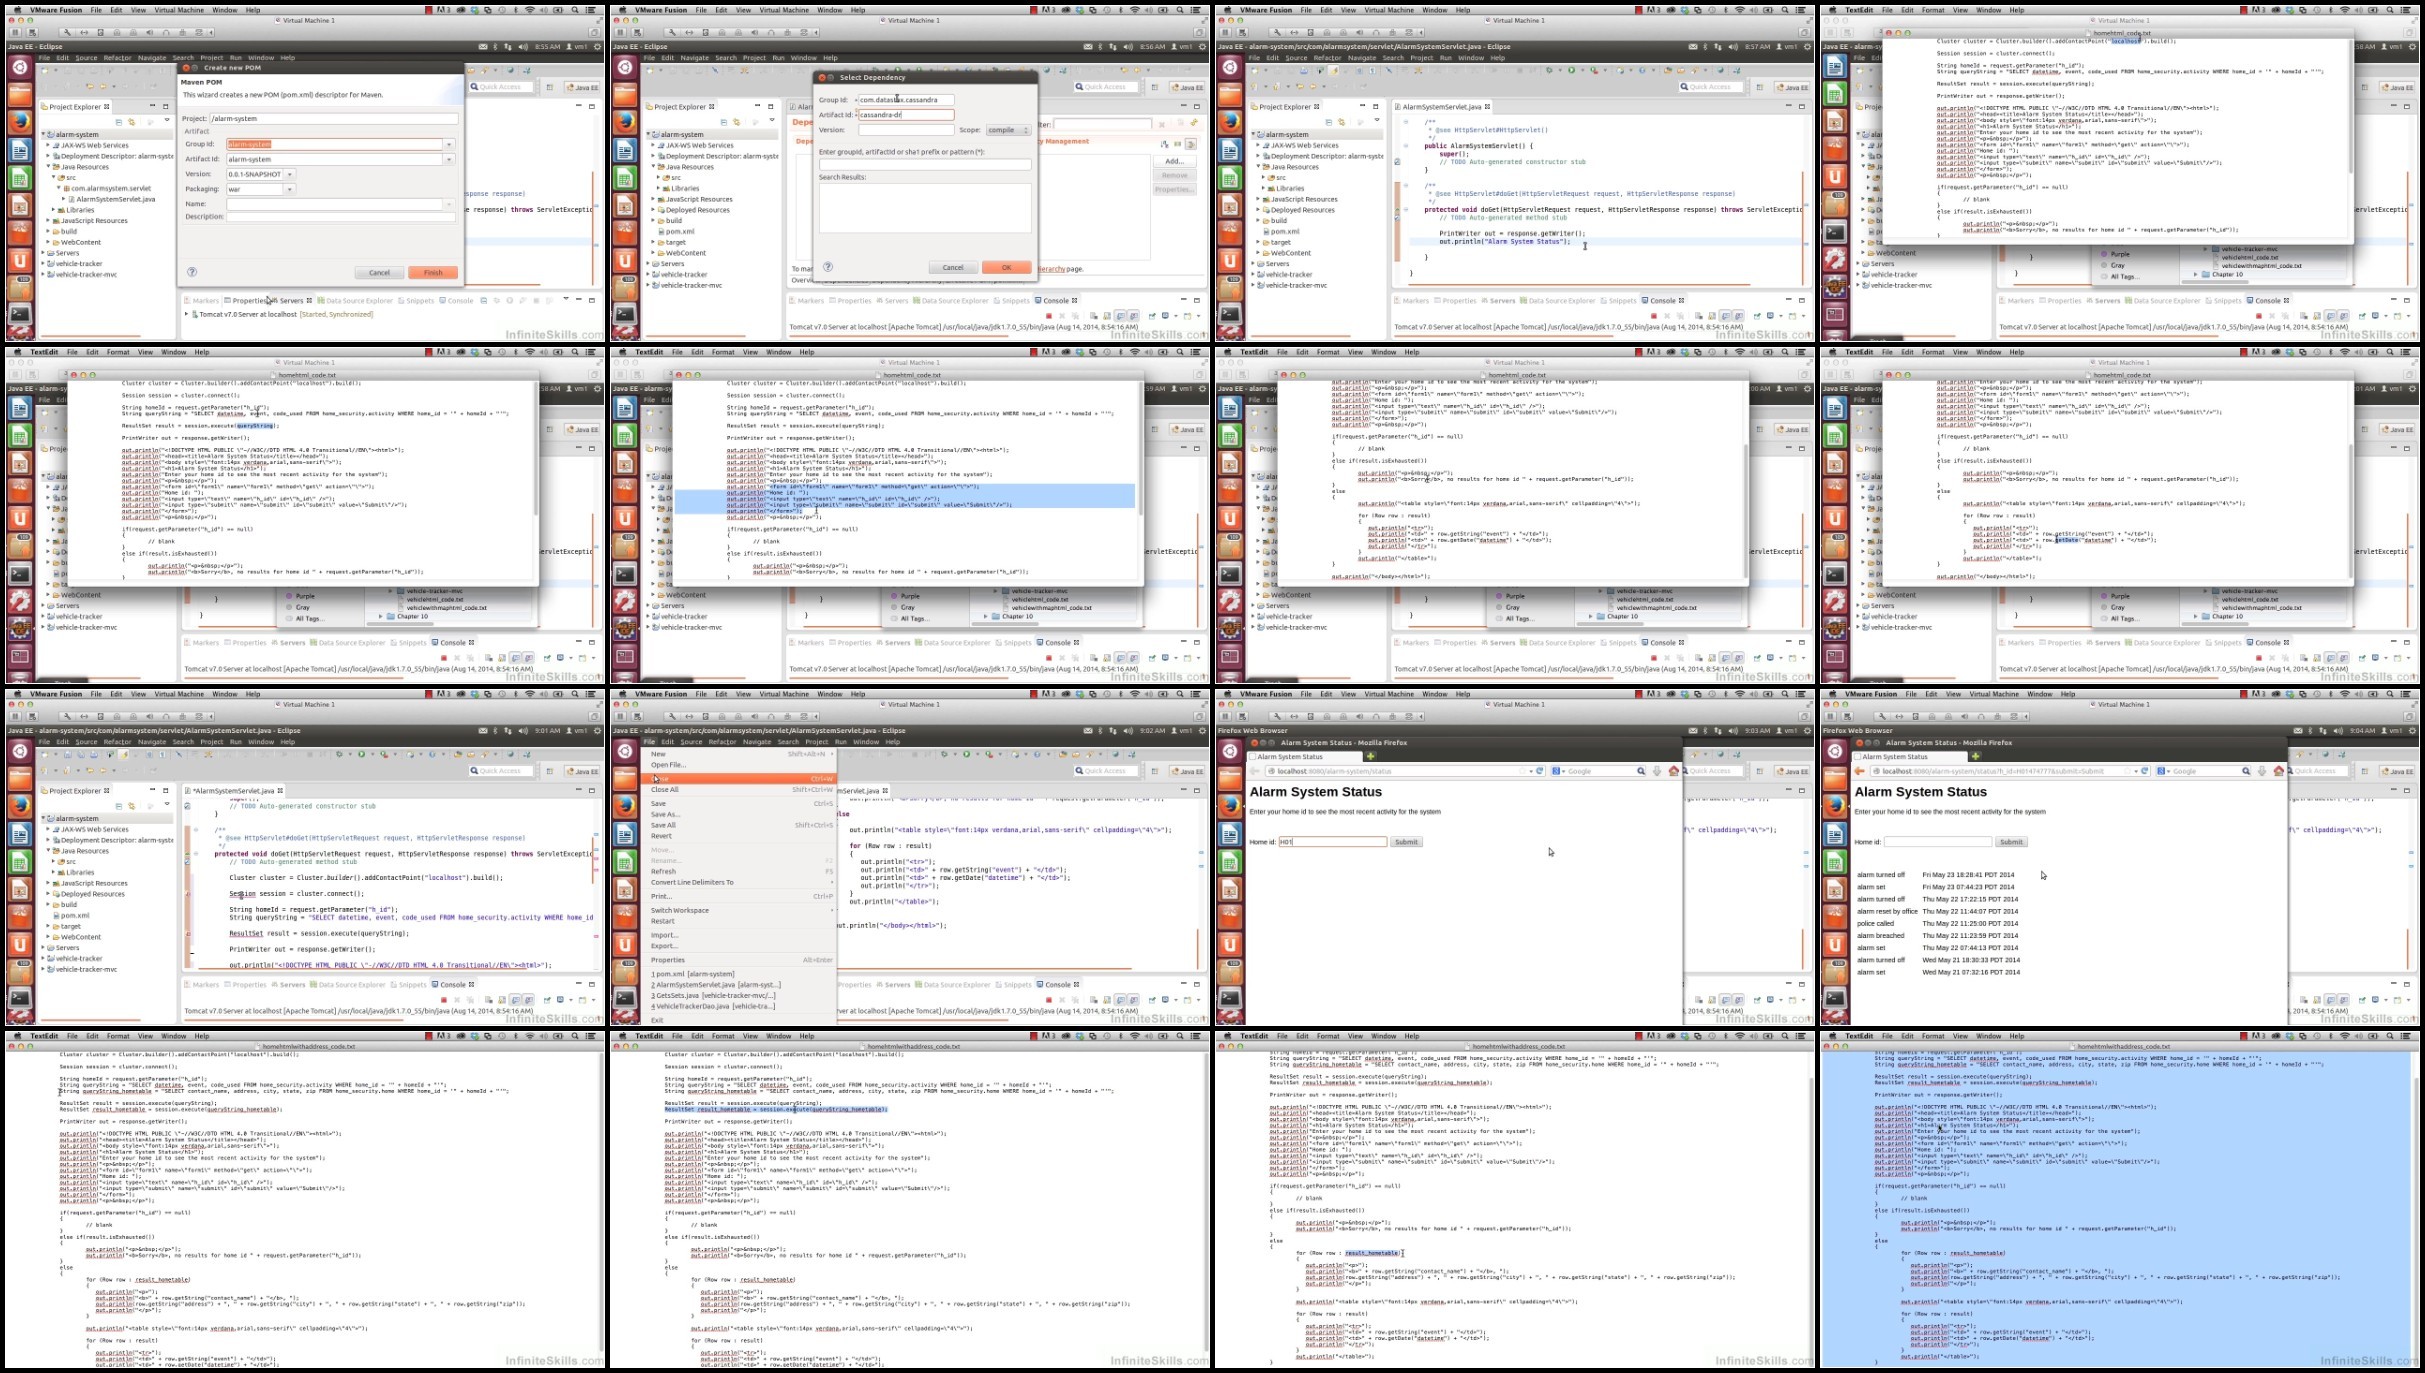The height and width of the screenshot is (1373, 2425).
Task: Open Firefox launcher beside the Create new POM dialog
Action: click(20, 122)
